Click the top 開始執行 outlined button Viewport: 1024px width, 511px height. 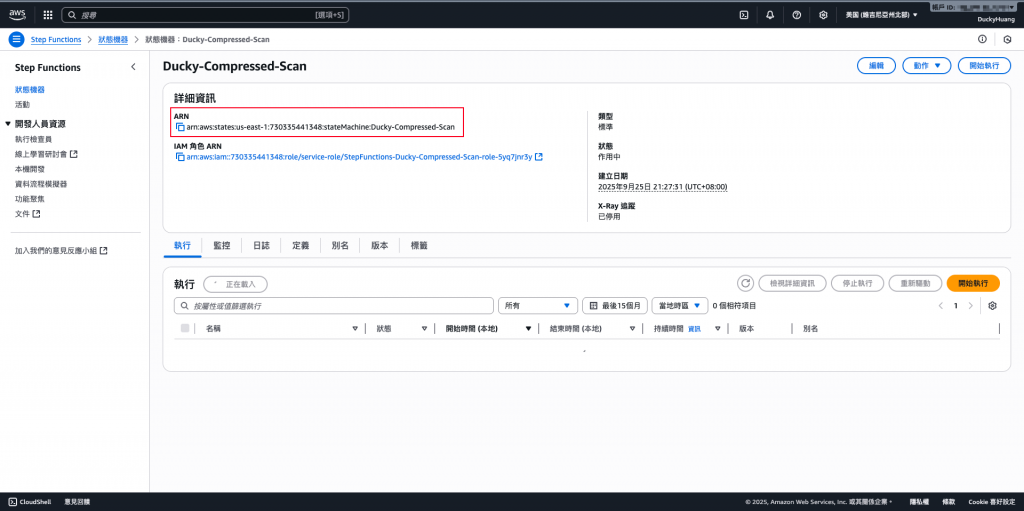(984, 66)
